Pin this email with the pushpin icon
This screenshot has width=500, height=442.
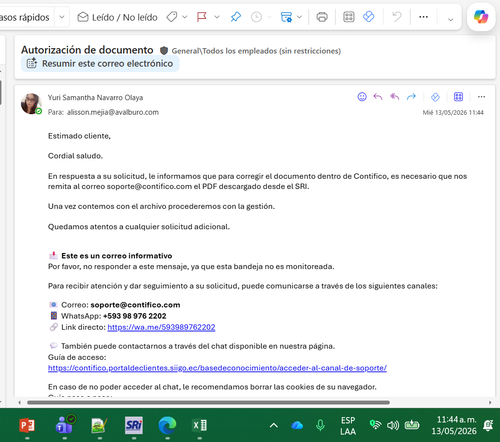[236, 17]
